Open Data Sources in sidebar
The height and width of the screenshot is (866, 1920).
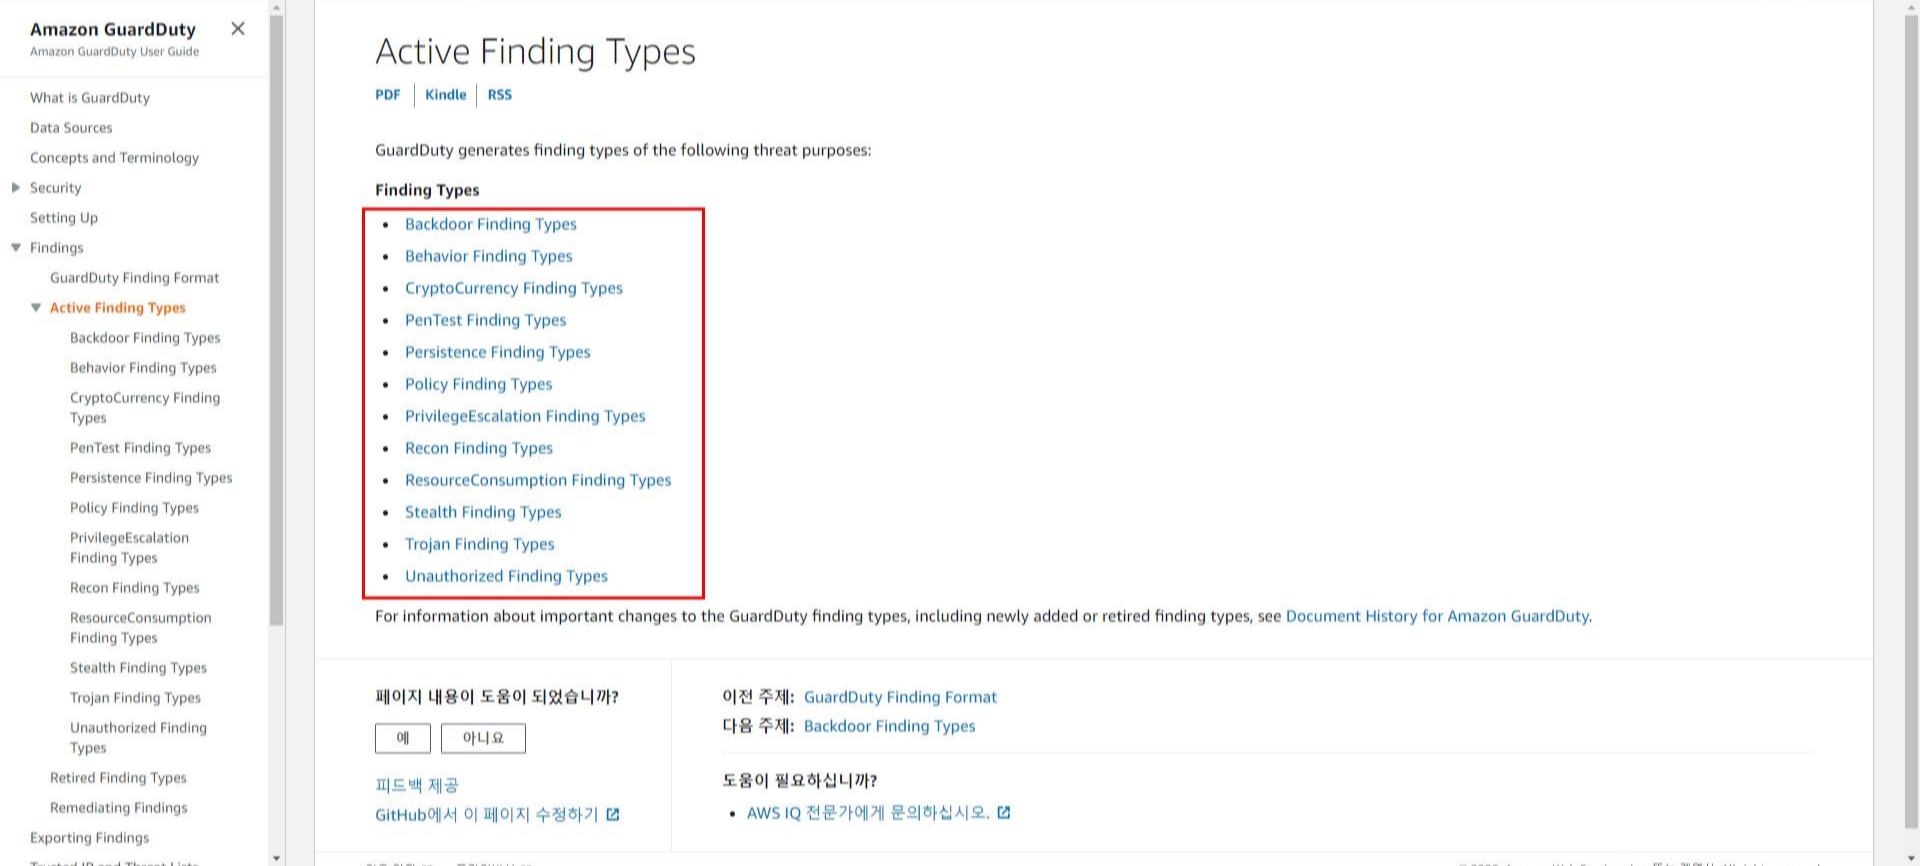point(71,127)
